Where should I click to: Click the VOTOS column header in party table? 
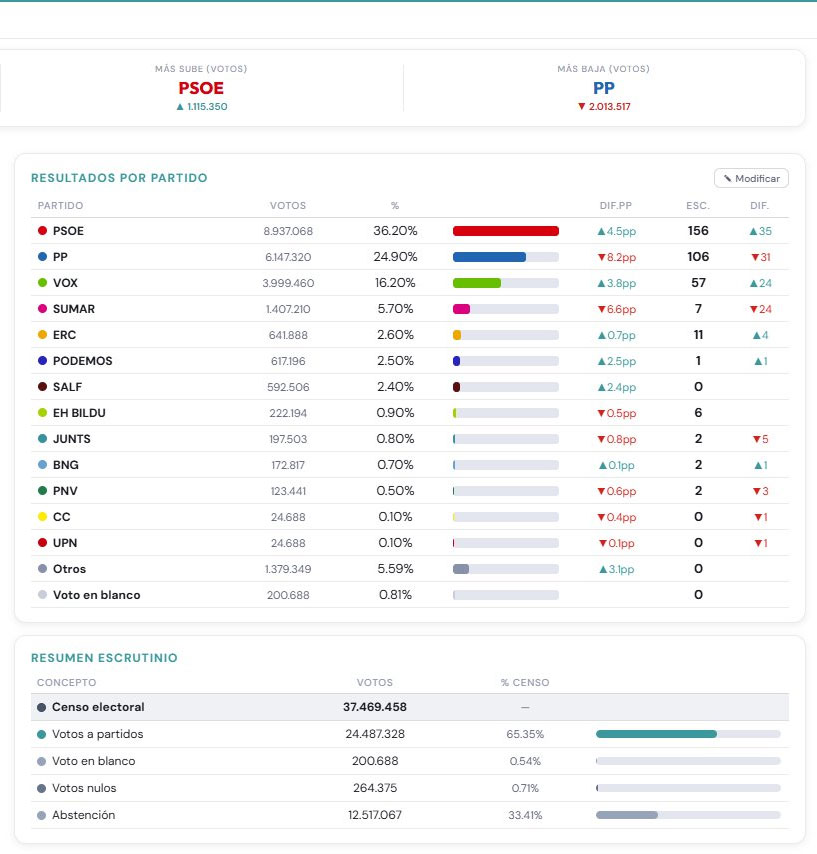click(x=288, y=206)
